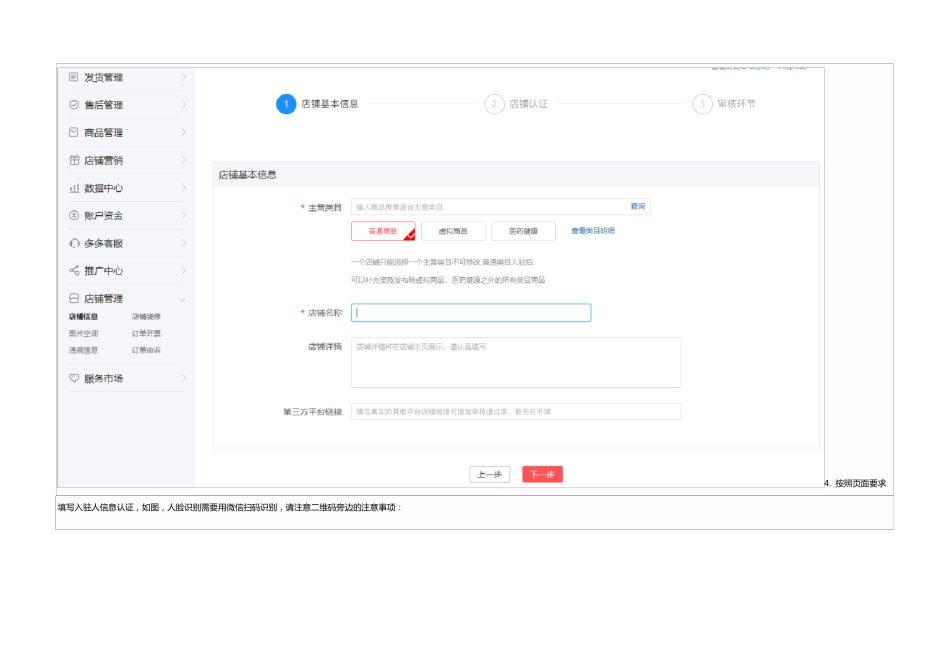Open 图片空间 submenu item

[83, 333]
